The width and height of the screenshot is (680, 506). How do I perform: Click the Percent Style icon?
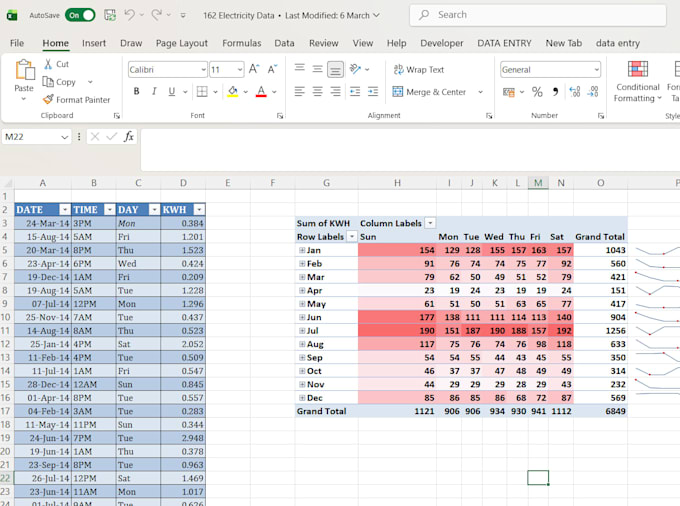pos(537,92)
